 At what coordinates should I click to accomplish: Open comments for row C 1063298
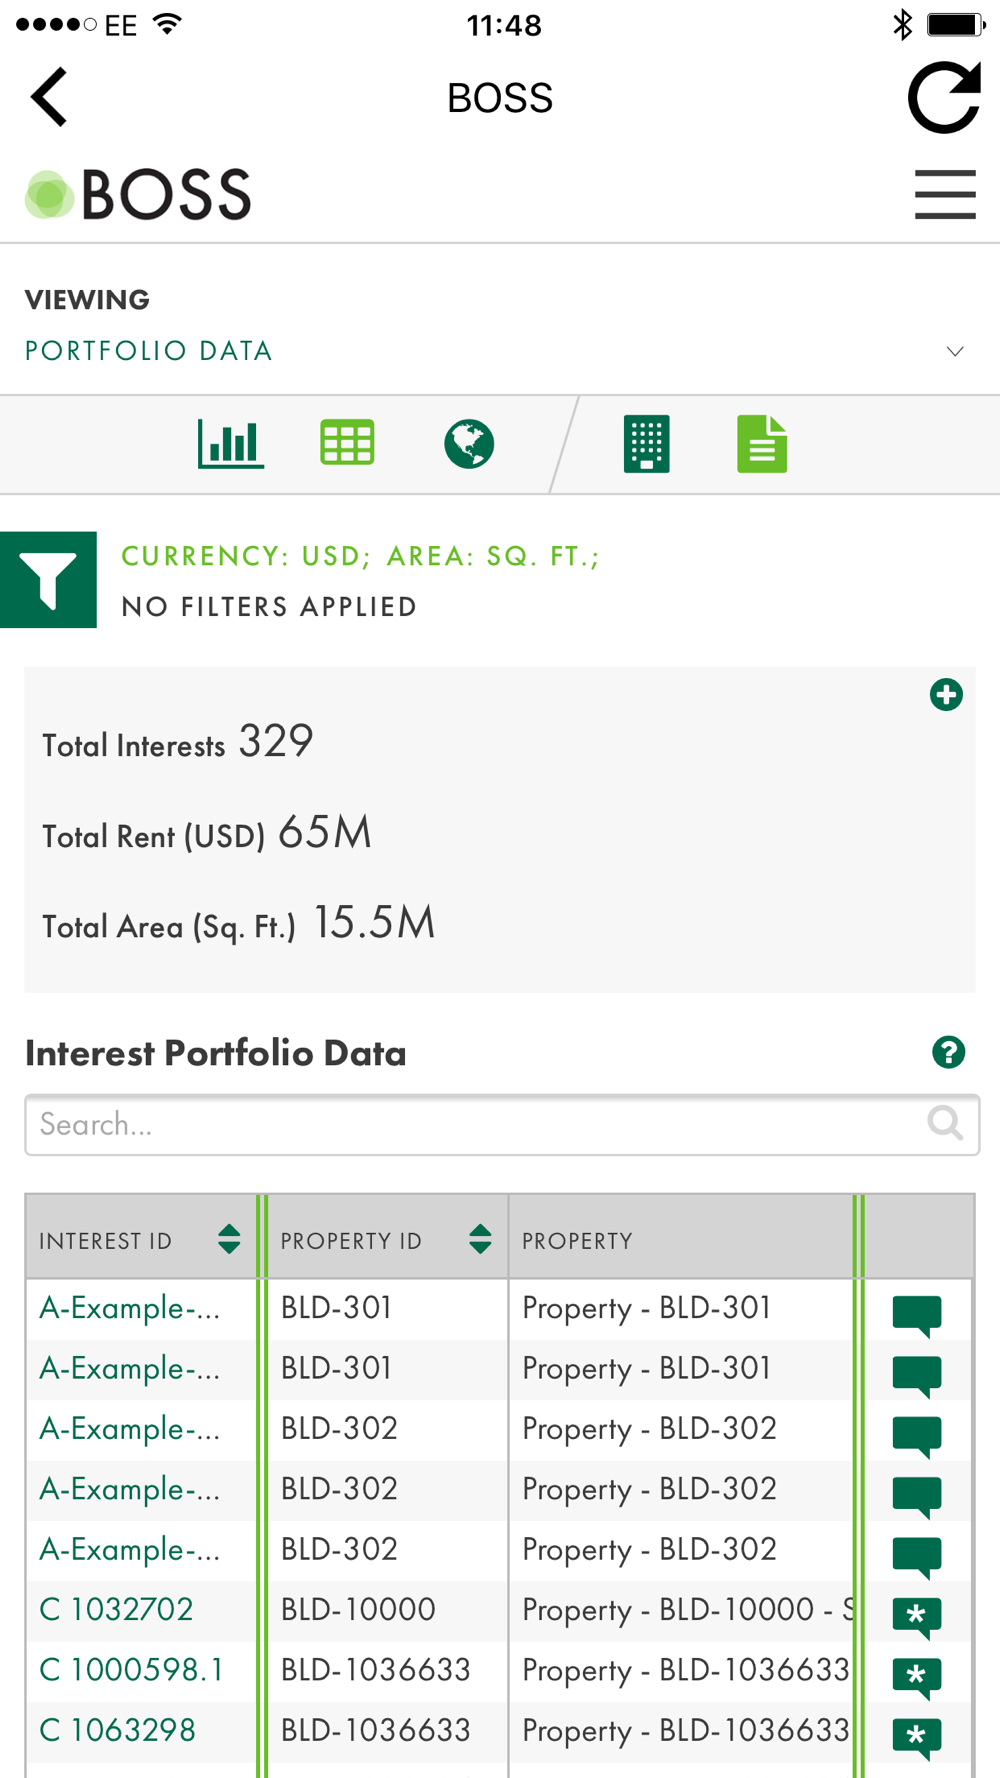(x=917, y=1738)
